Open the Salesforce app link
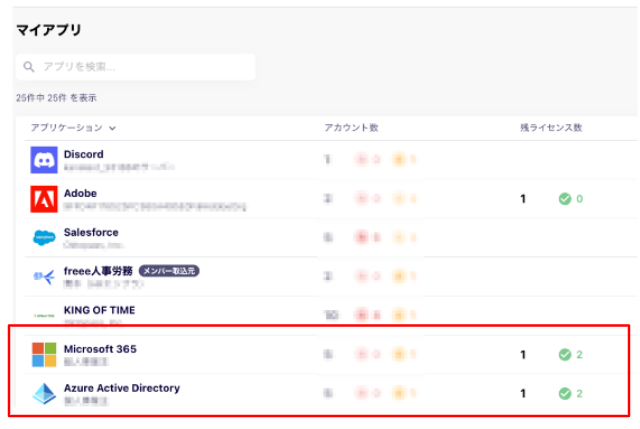This screenshot has height=429, width=640. 91,232
